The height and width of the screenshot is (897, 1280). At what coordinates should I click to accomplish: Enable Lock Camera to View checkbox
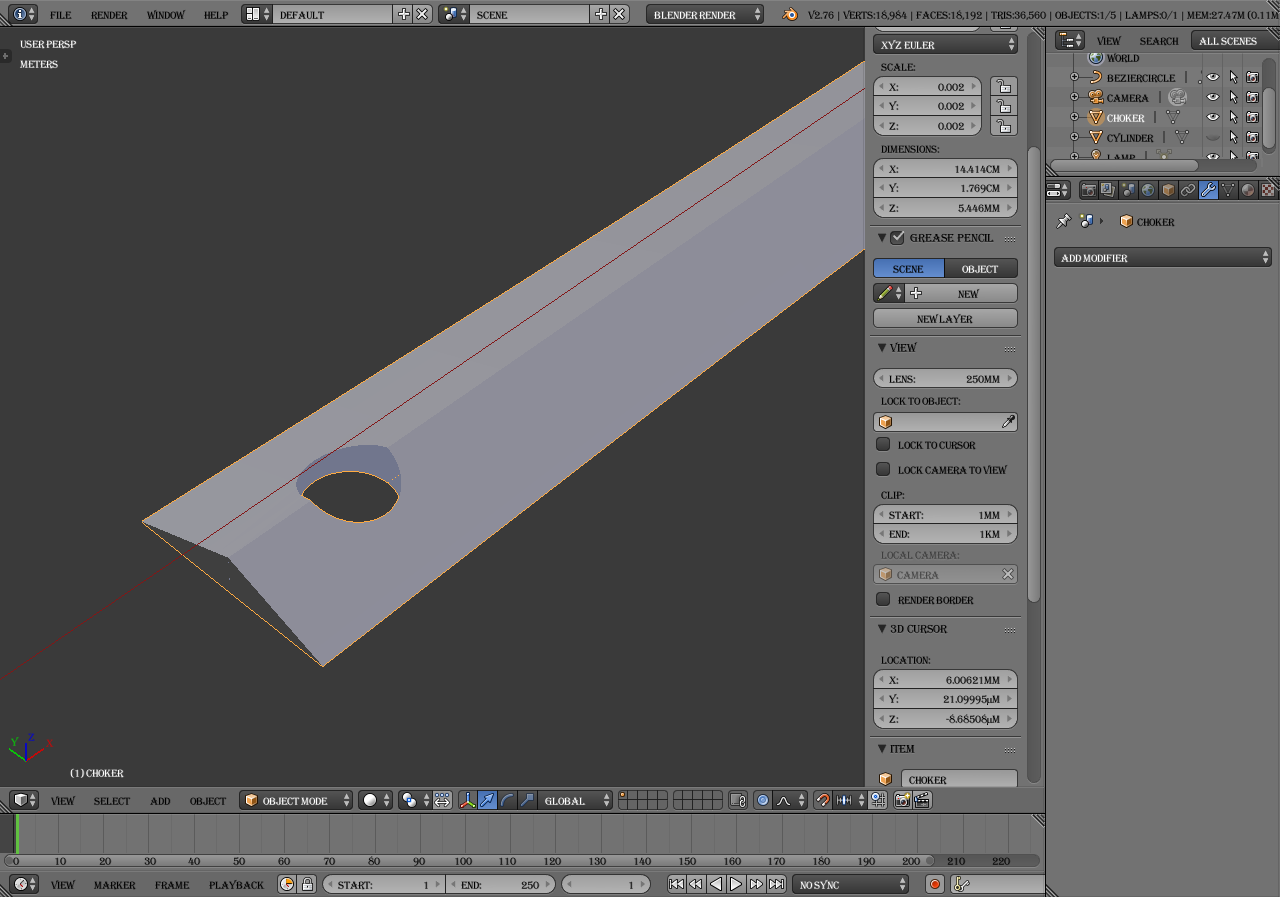coord(883,469)
